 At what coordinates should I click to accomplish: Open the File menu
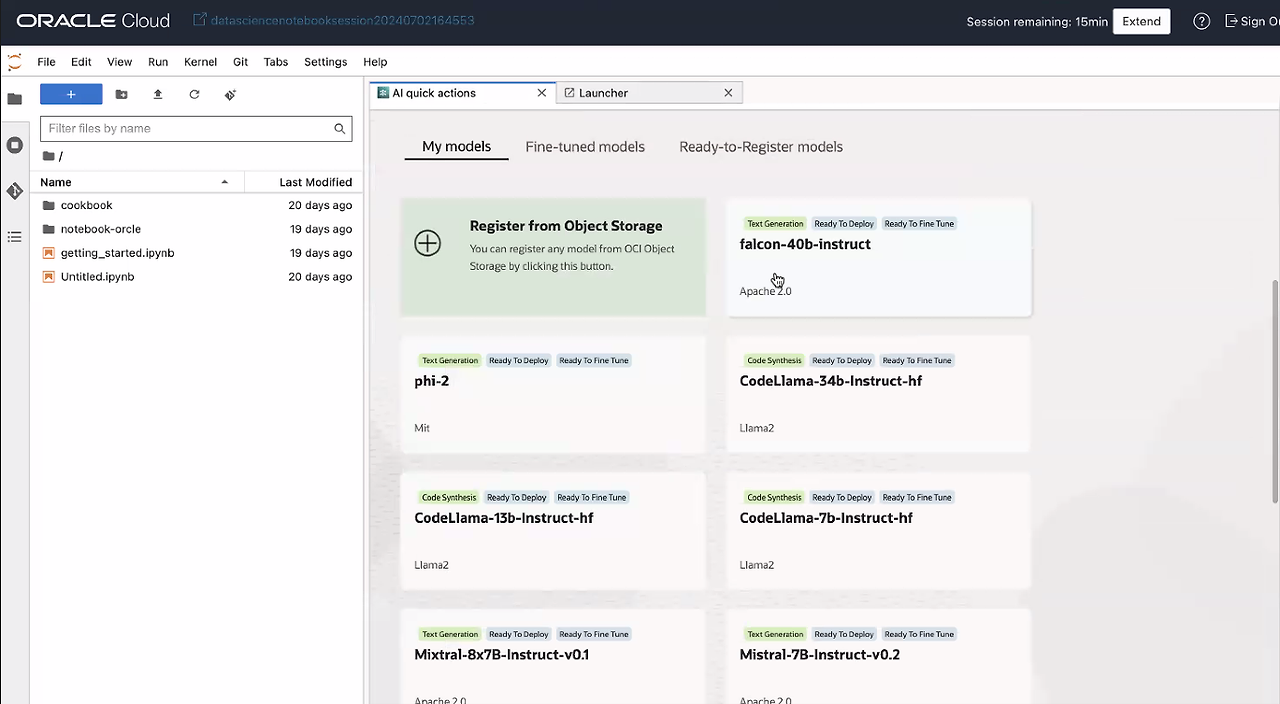point(46,62)
